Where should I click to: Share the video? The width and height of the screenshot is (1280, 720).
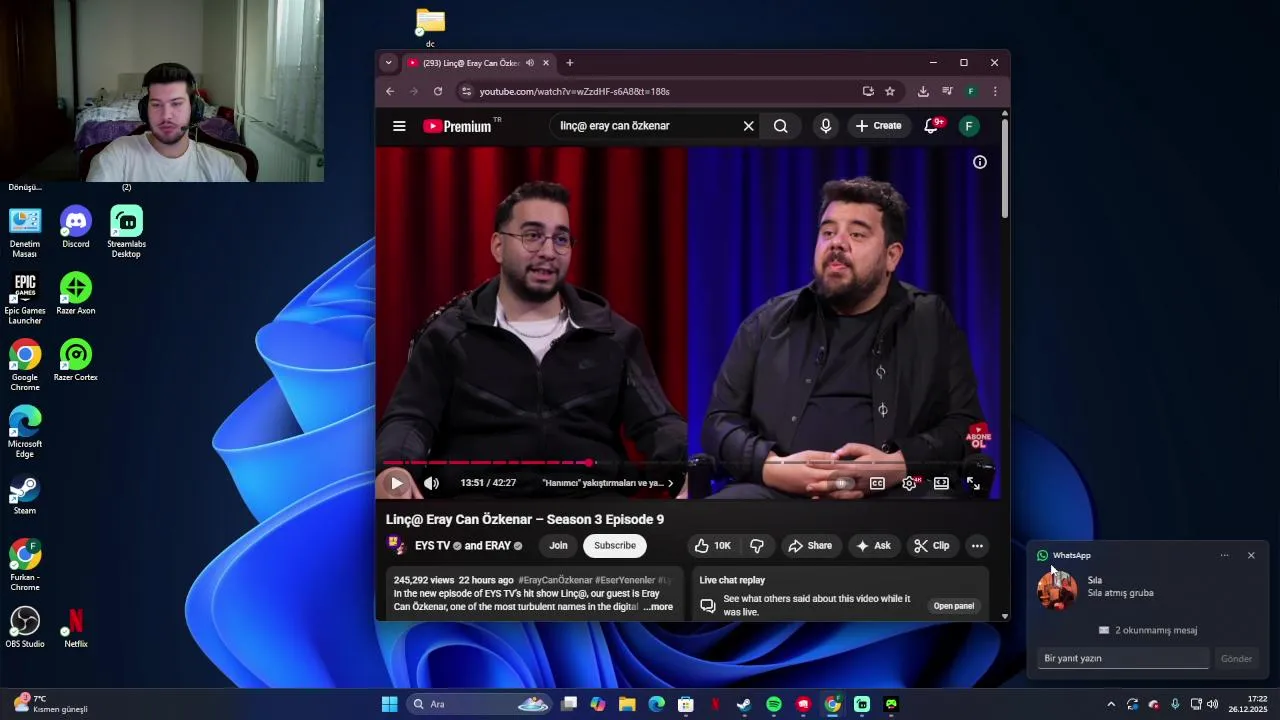[x=810, y=545]
